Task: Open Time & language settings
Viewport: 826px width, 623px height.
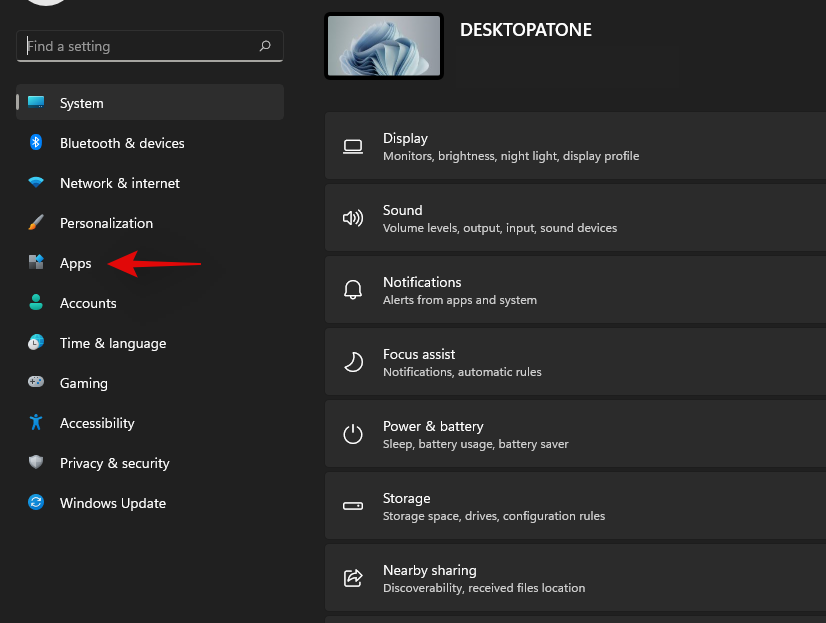Action: click(112, 343)
